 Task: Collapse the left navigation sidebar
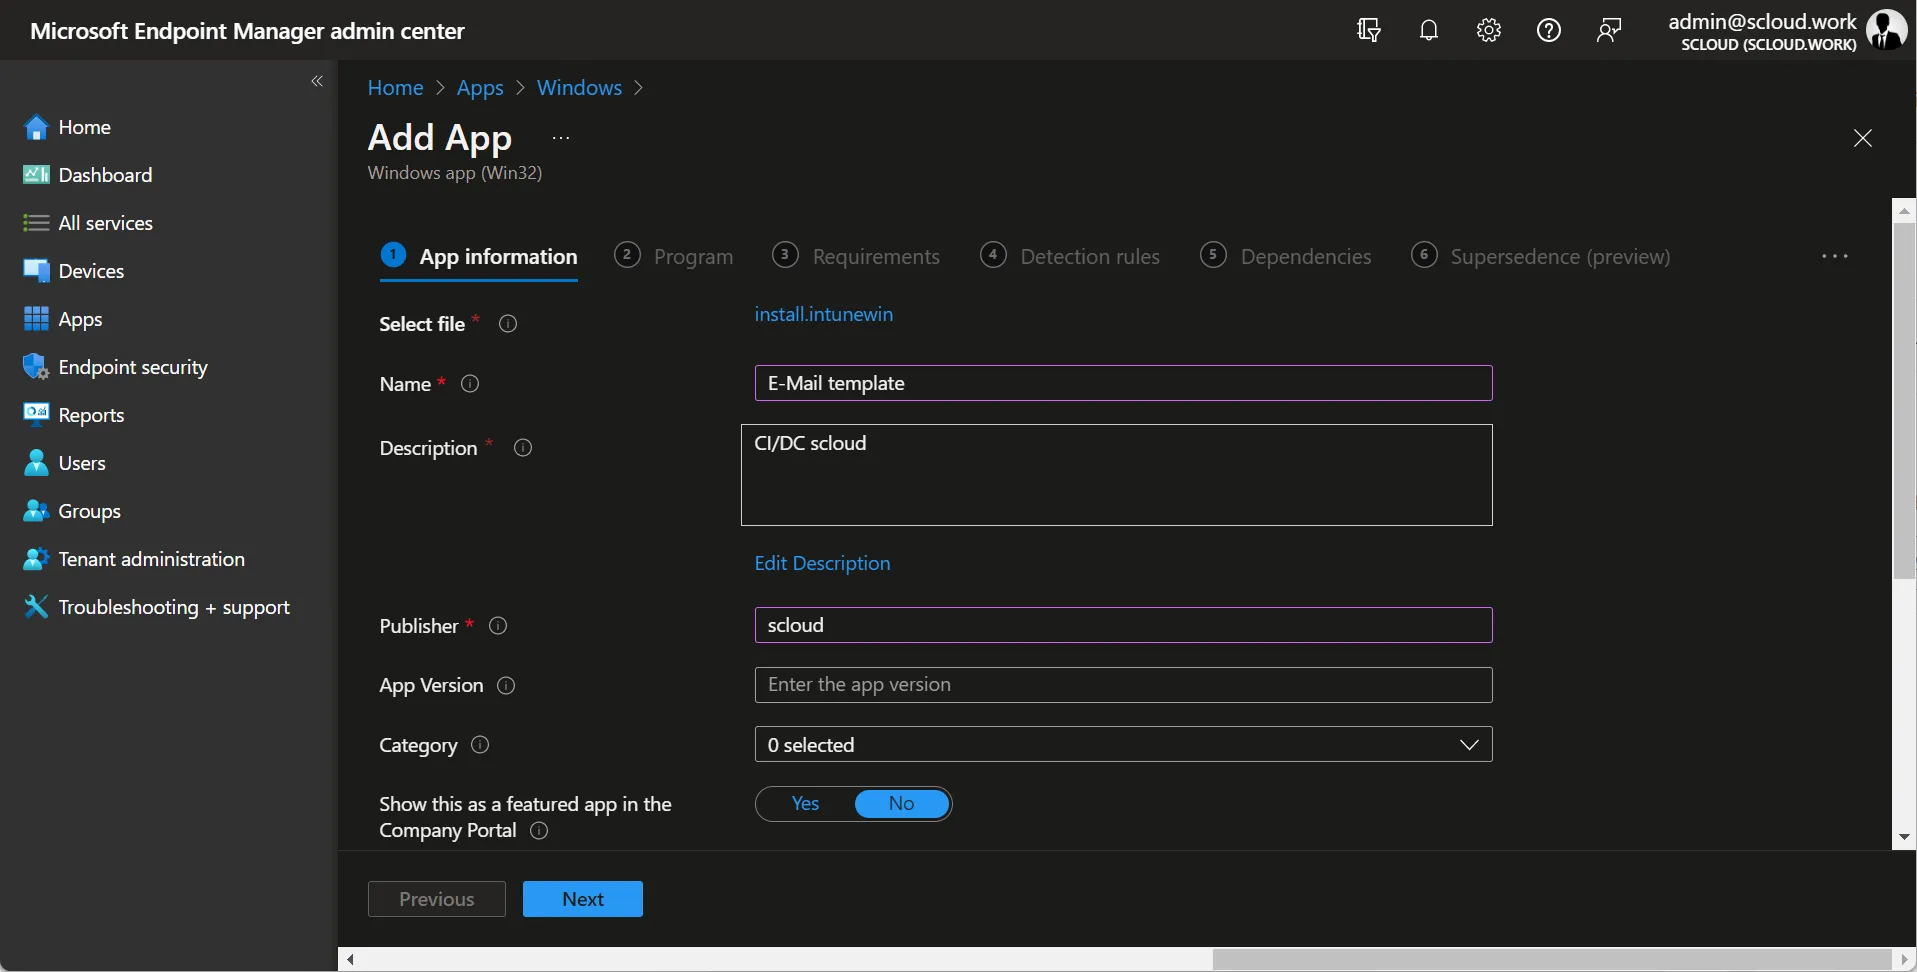click(x=317, y=81)
